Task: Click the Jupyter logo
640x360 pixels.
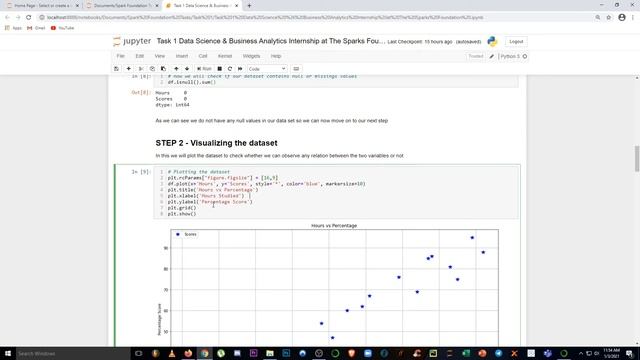Action: [x=132, y=41]
